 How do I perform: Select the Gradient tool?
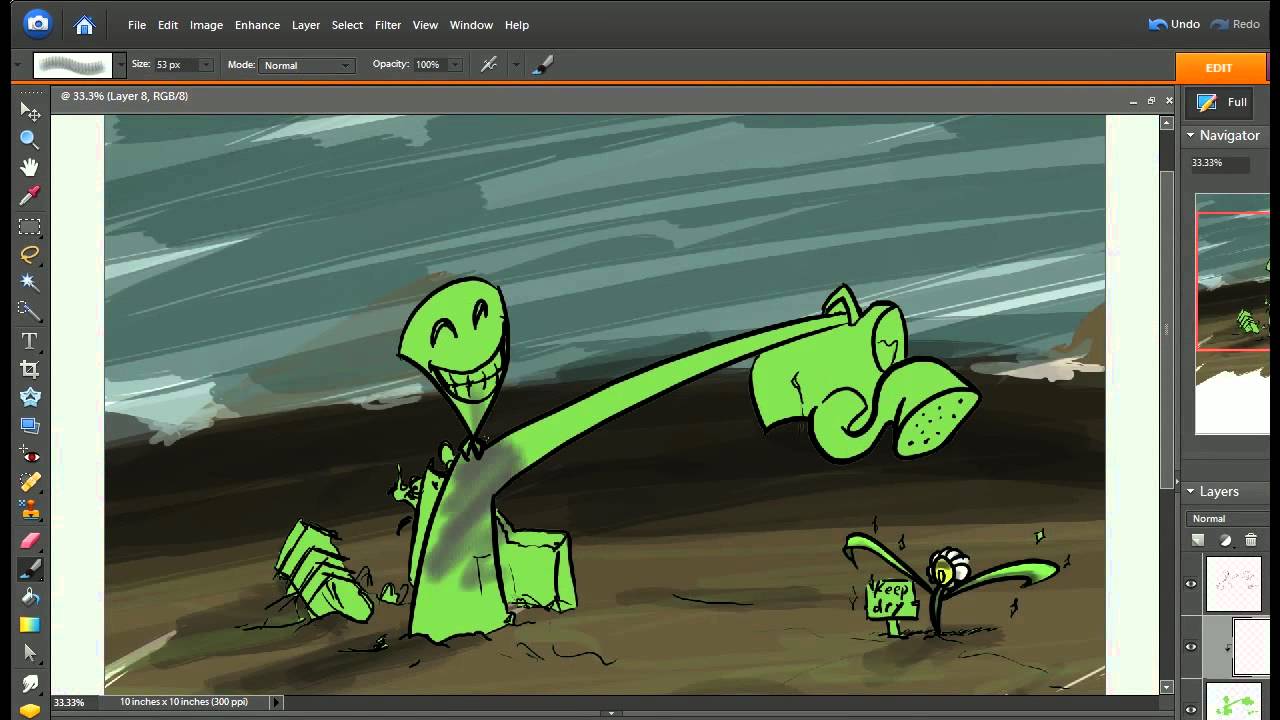[x=30, y=625]
